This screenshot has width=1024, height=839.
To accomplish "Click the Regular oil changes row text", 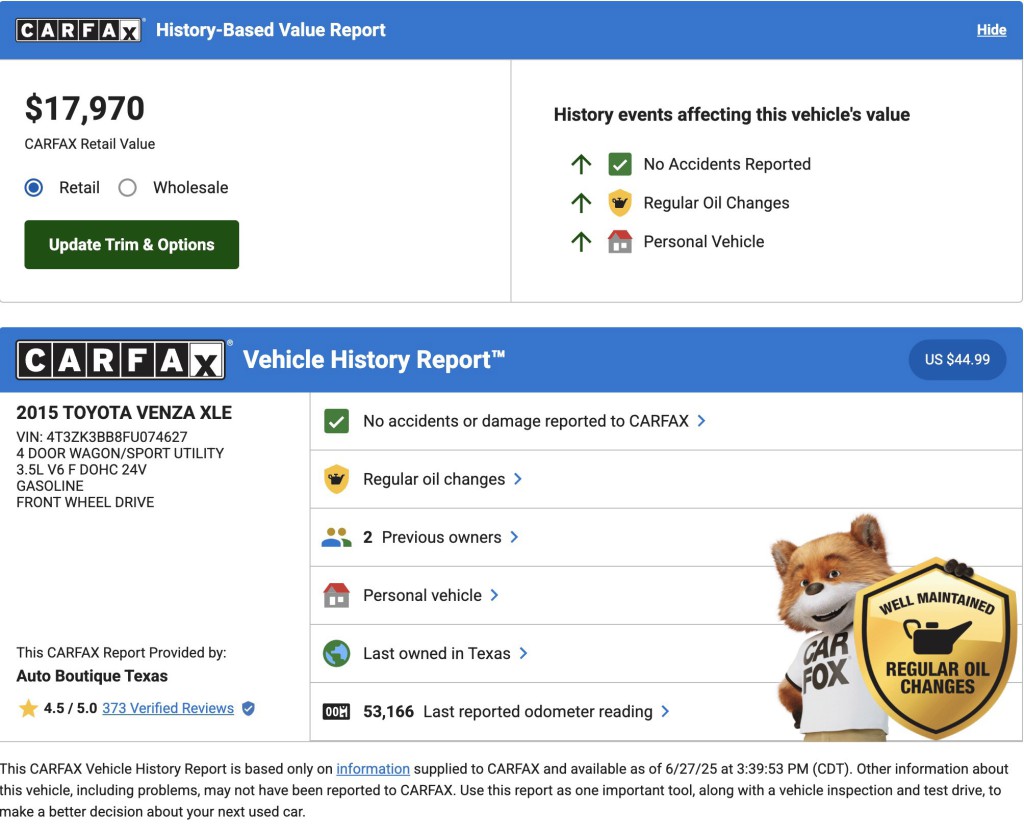I will pos(434,479).
